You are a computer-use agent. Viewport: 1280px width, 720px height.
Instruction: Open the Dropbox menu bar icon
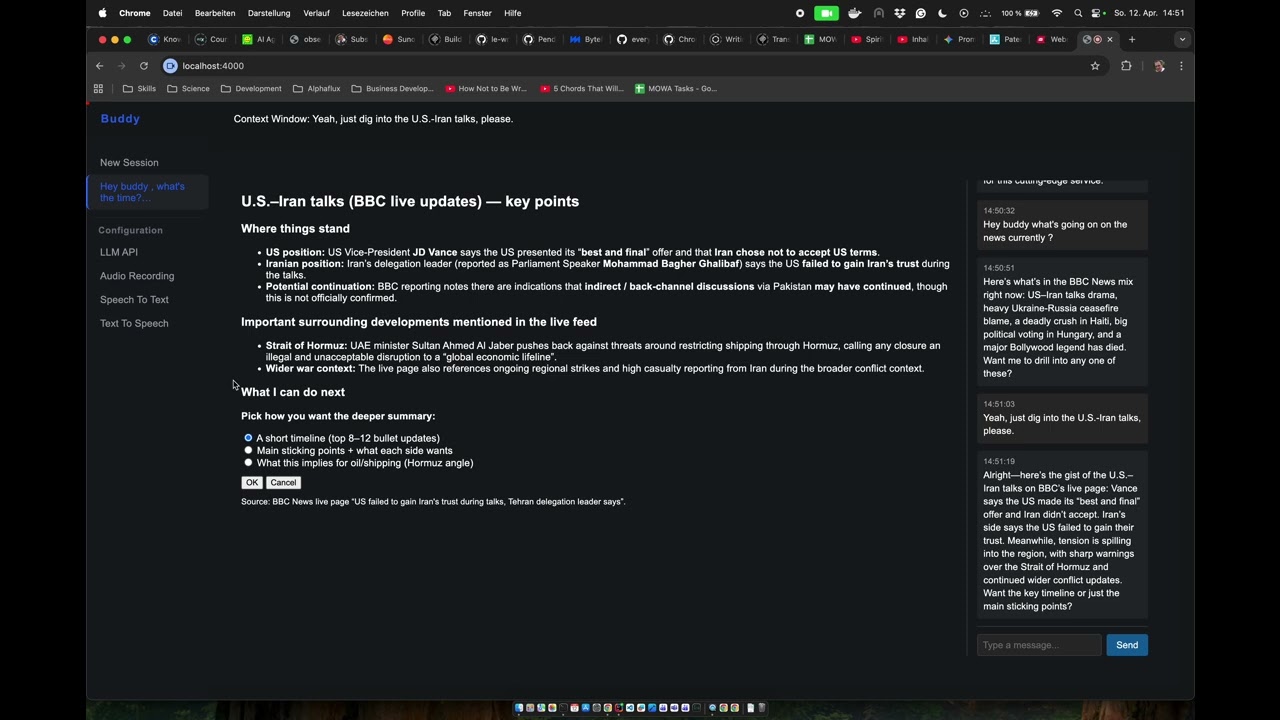pos(900,13)
